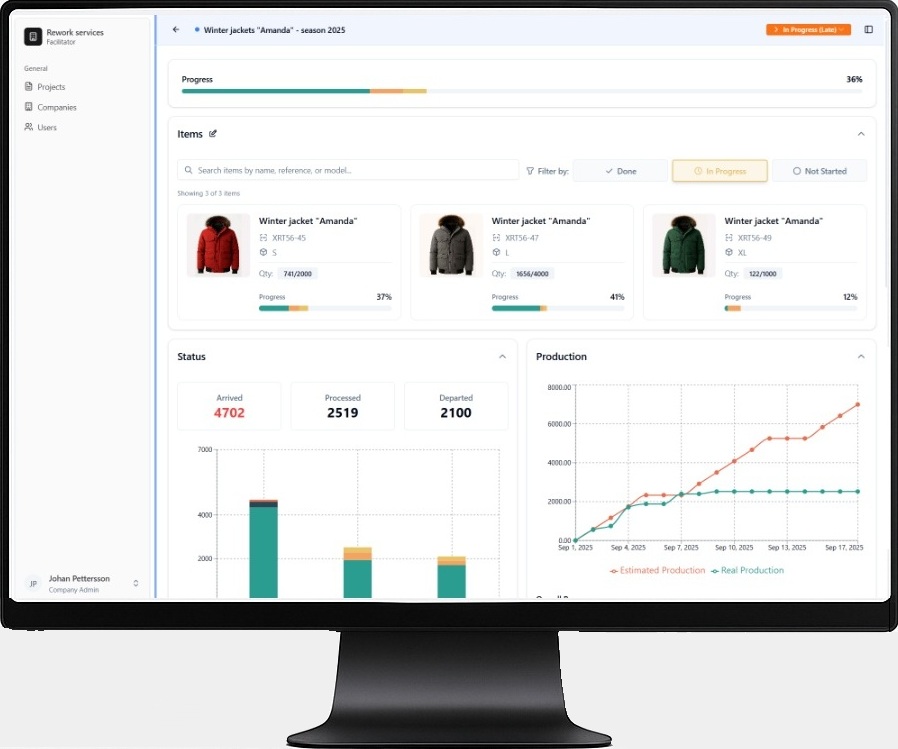Click the Projects sidebar icon

29,87
